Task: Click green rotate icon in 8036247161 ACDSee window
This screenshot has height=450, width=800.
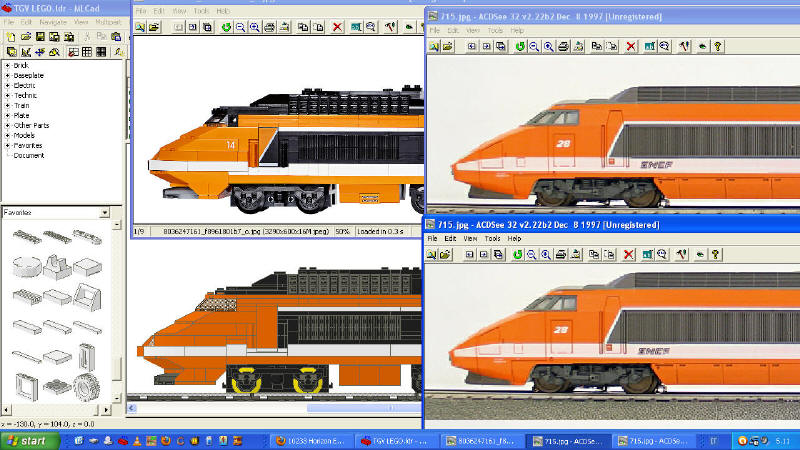Action: click(226, 27)
